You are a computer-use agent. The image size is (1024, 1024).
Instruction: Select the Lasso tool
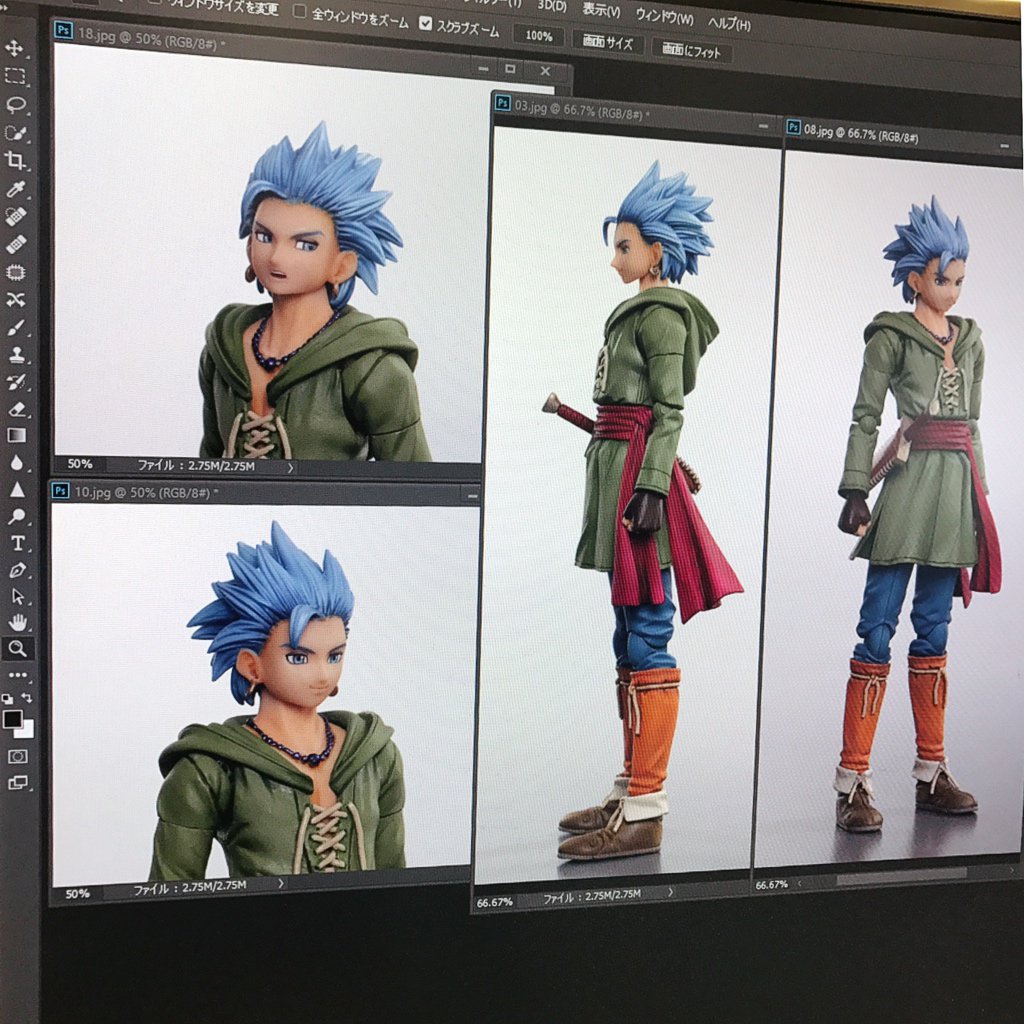pyautogui.click(x=15, y=104)
